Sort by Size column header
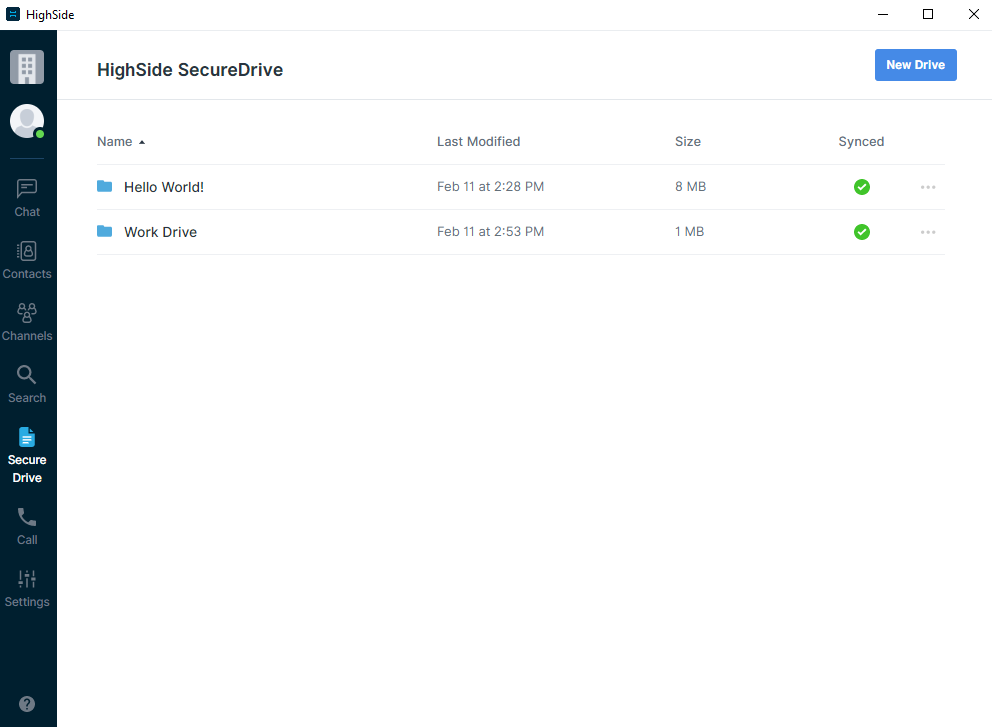The width and height of the screenshot is (992, 727). (x=688, y=142)
